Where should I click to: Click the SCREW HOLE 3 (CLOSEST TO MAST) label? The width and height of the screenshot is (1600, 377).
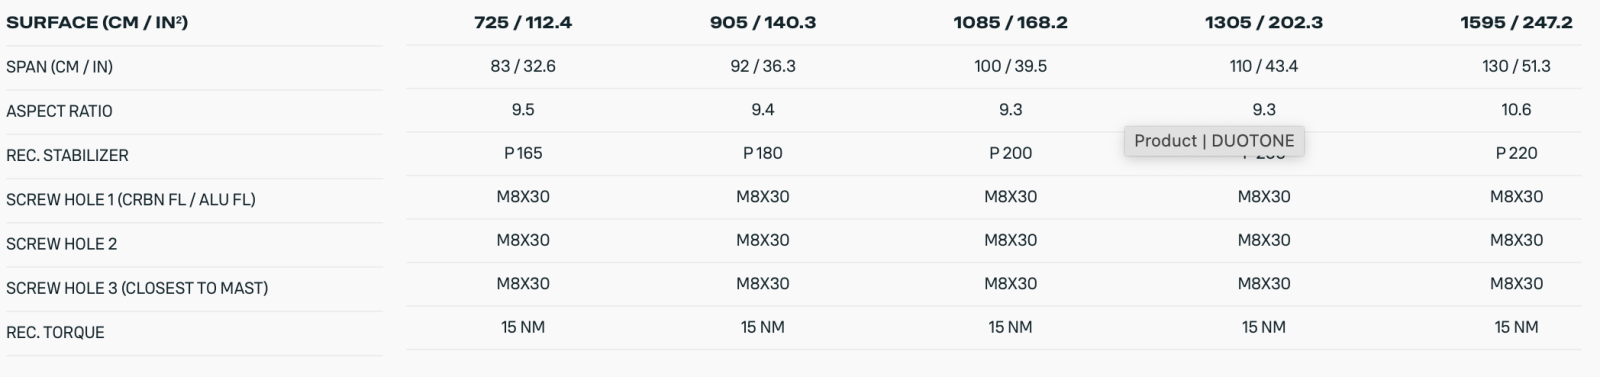pos(137,287)
